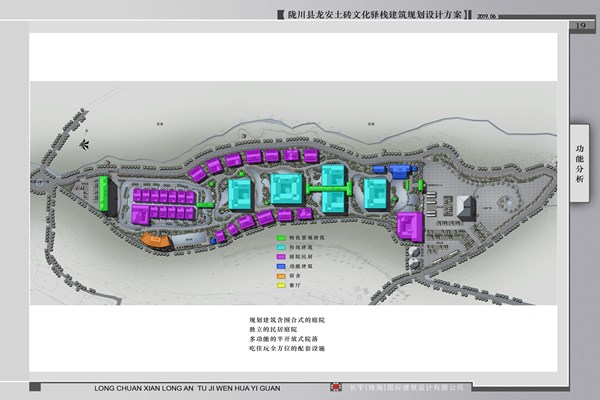Viewport: 600px width, 400px height.
Task: Click the large purple building at east side
Action: [408, 226]
